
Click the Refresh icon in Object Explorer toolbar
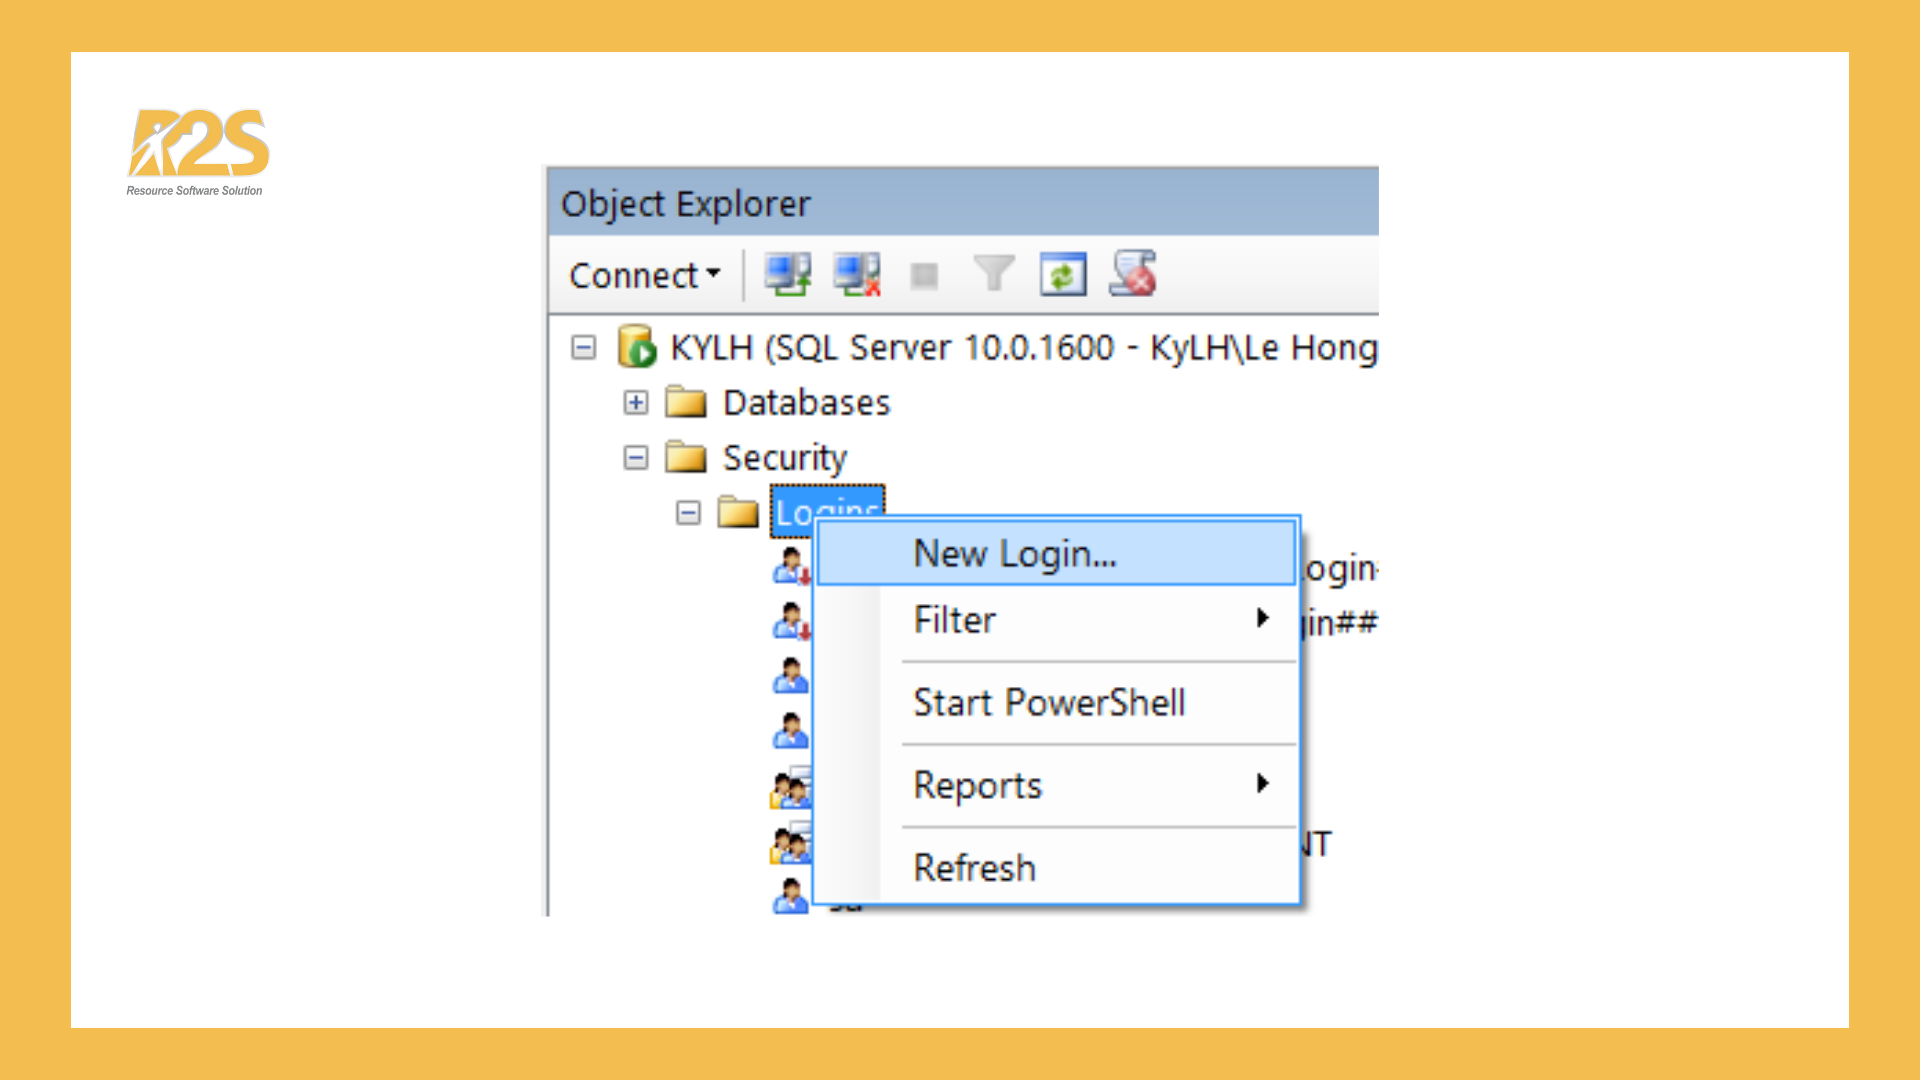click(1063, 273)
